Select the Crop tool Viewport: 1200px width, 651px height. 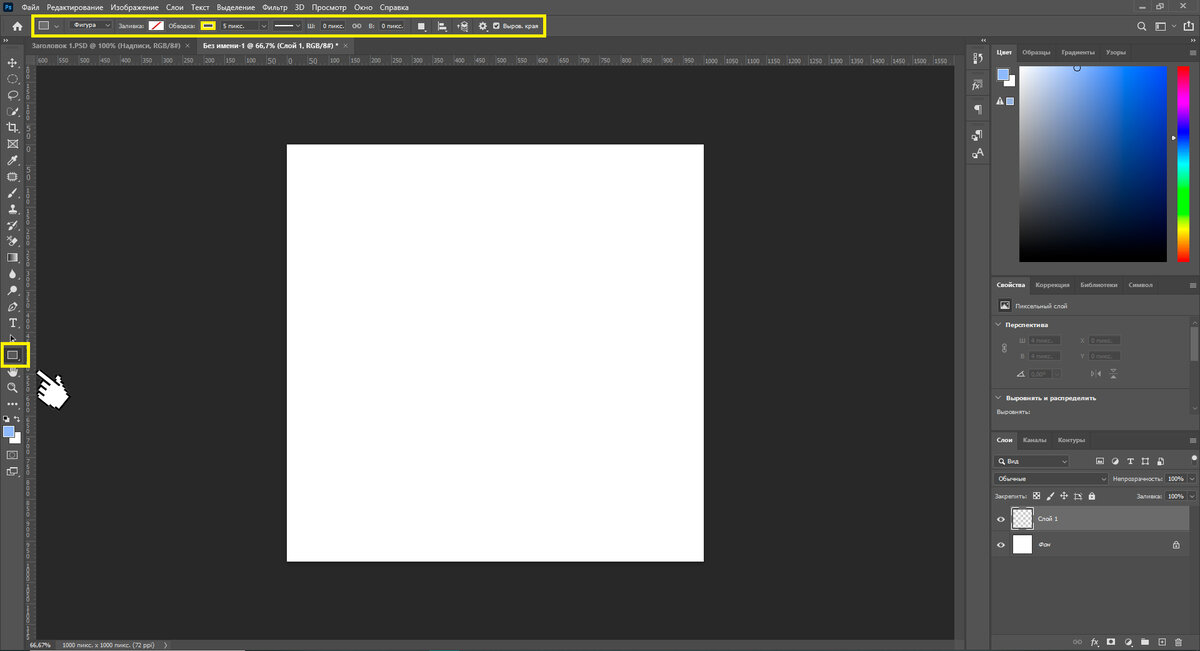coord(13,127)
